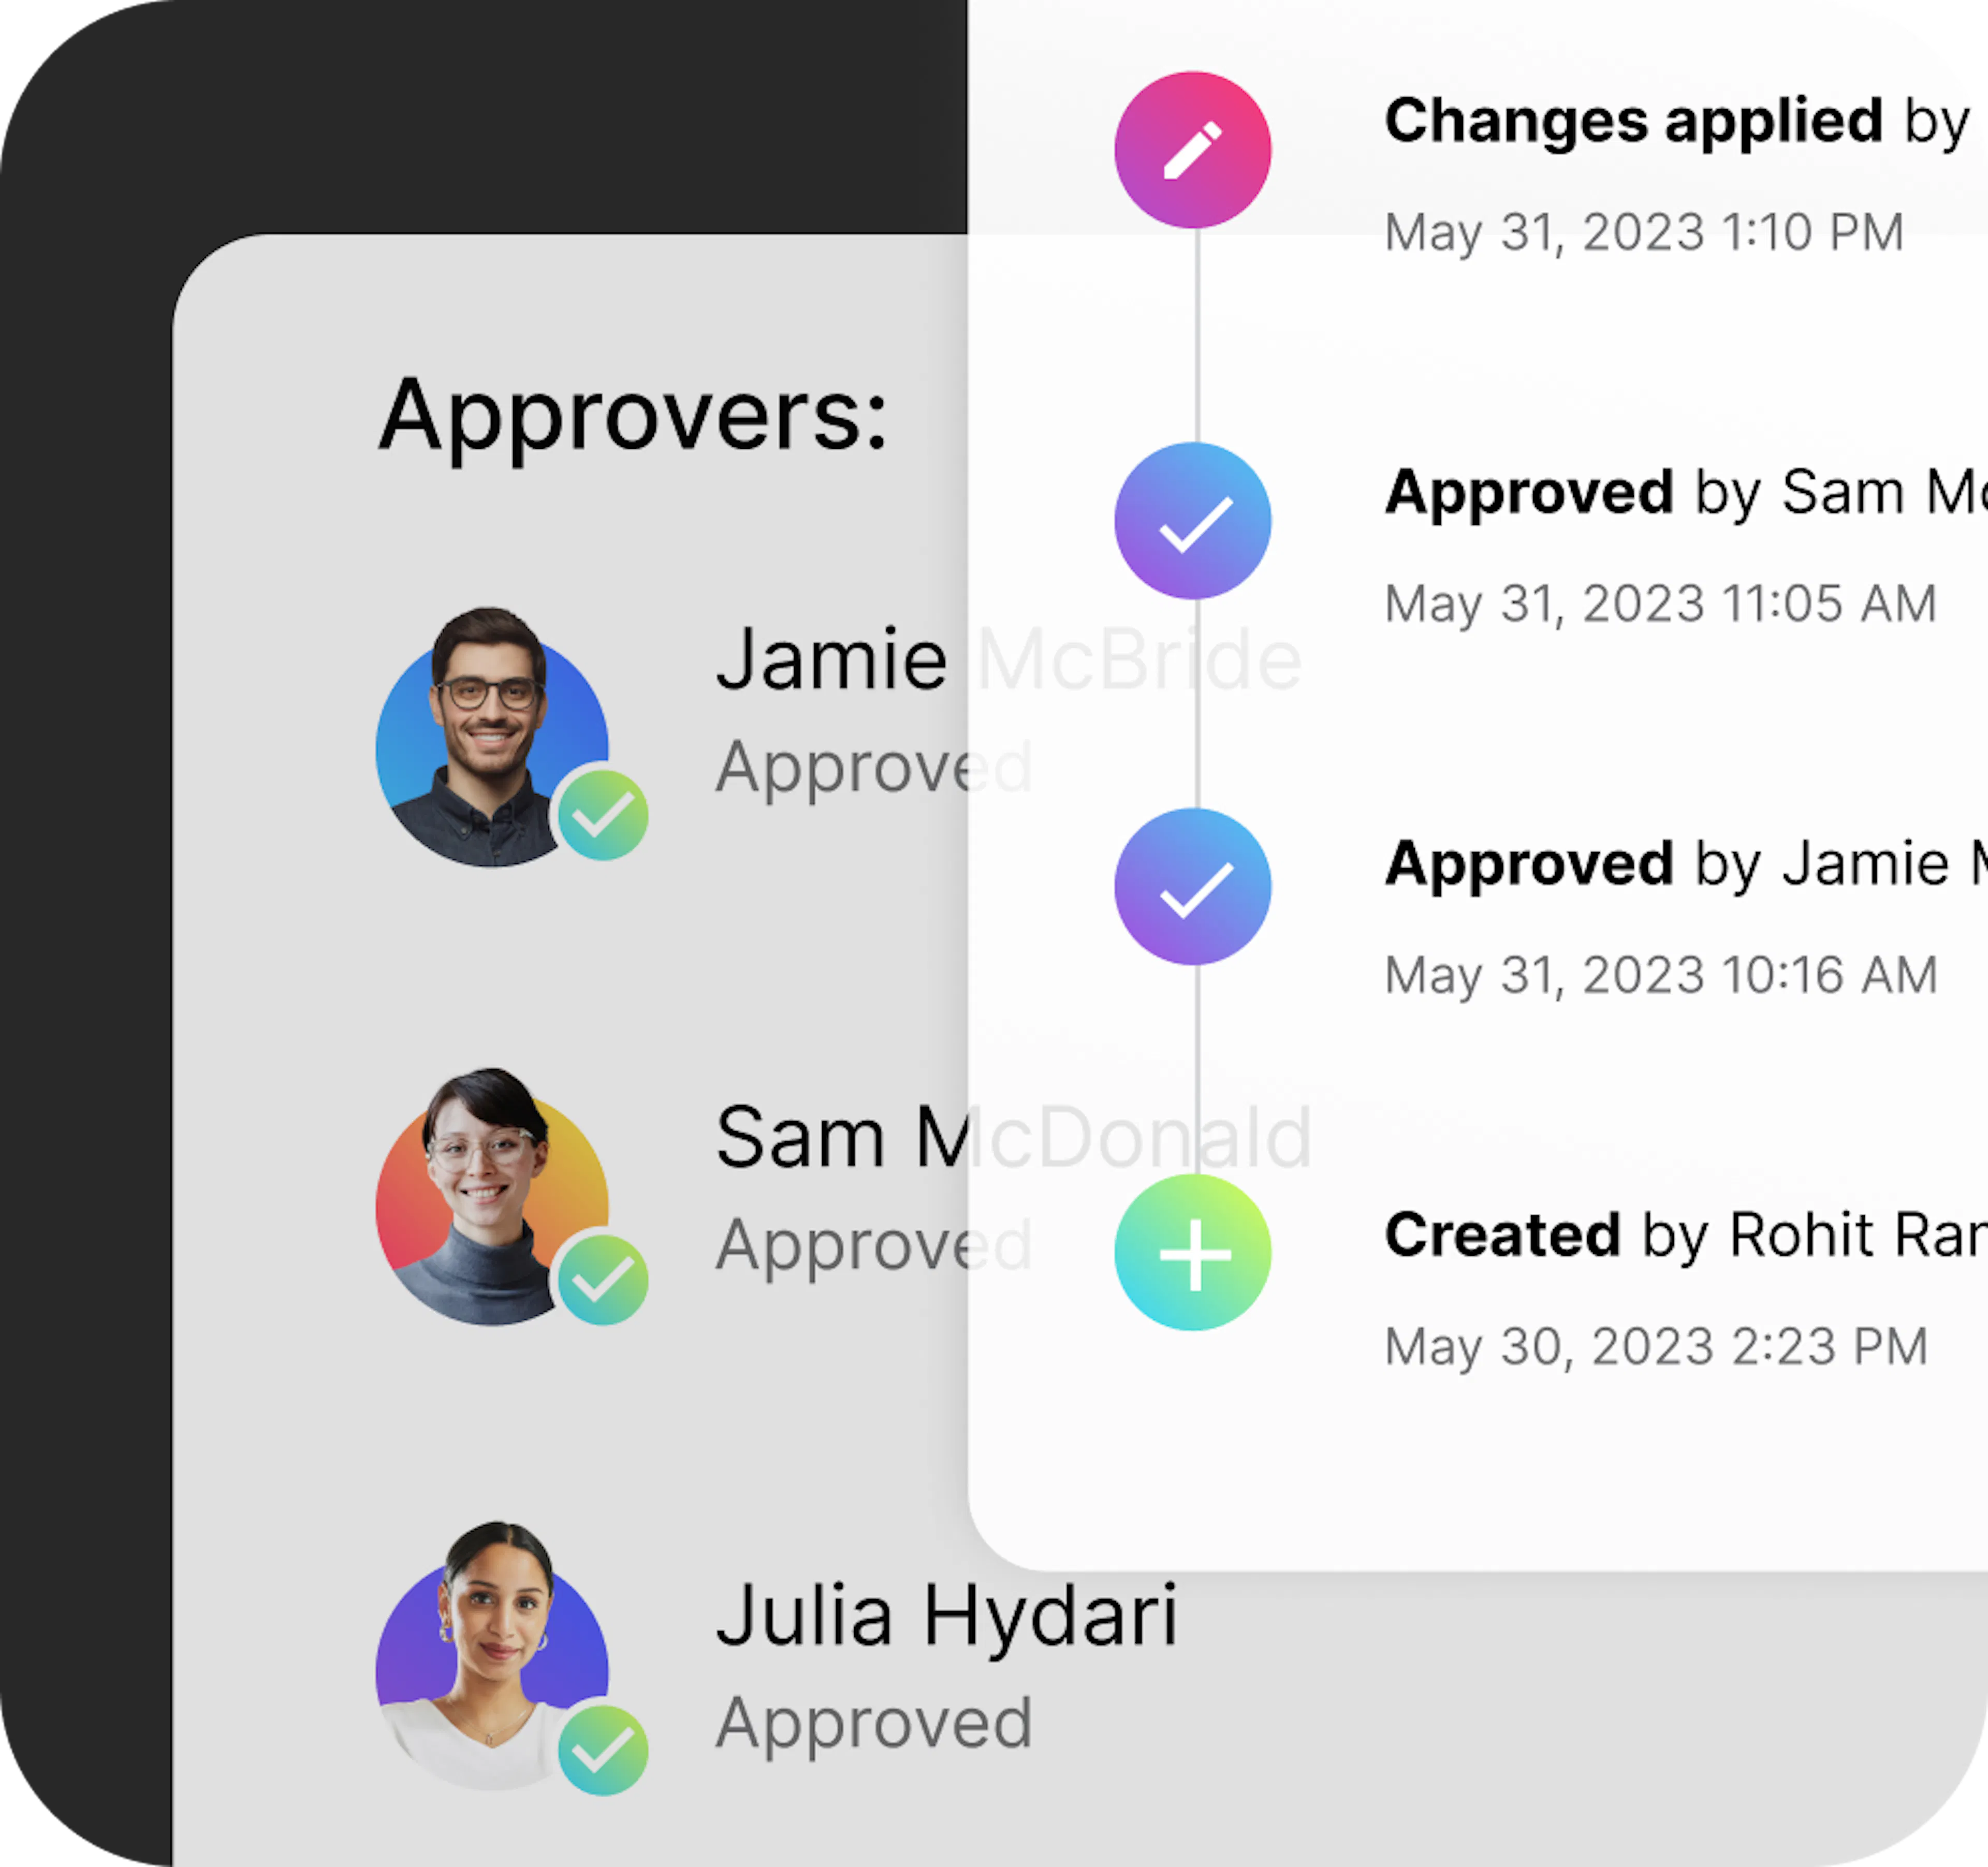Click the May 30, 2023 2:23 PM timestamp

pyautogui.click(x=1656, y=1347)
